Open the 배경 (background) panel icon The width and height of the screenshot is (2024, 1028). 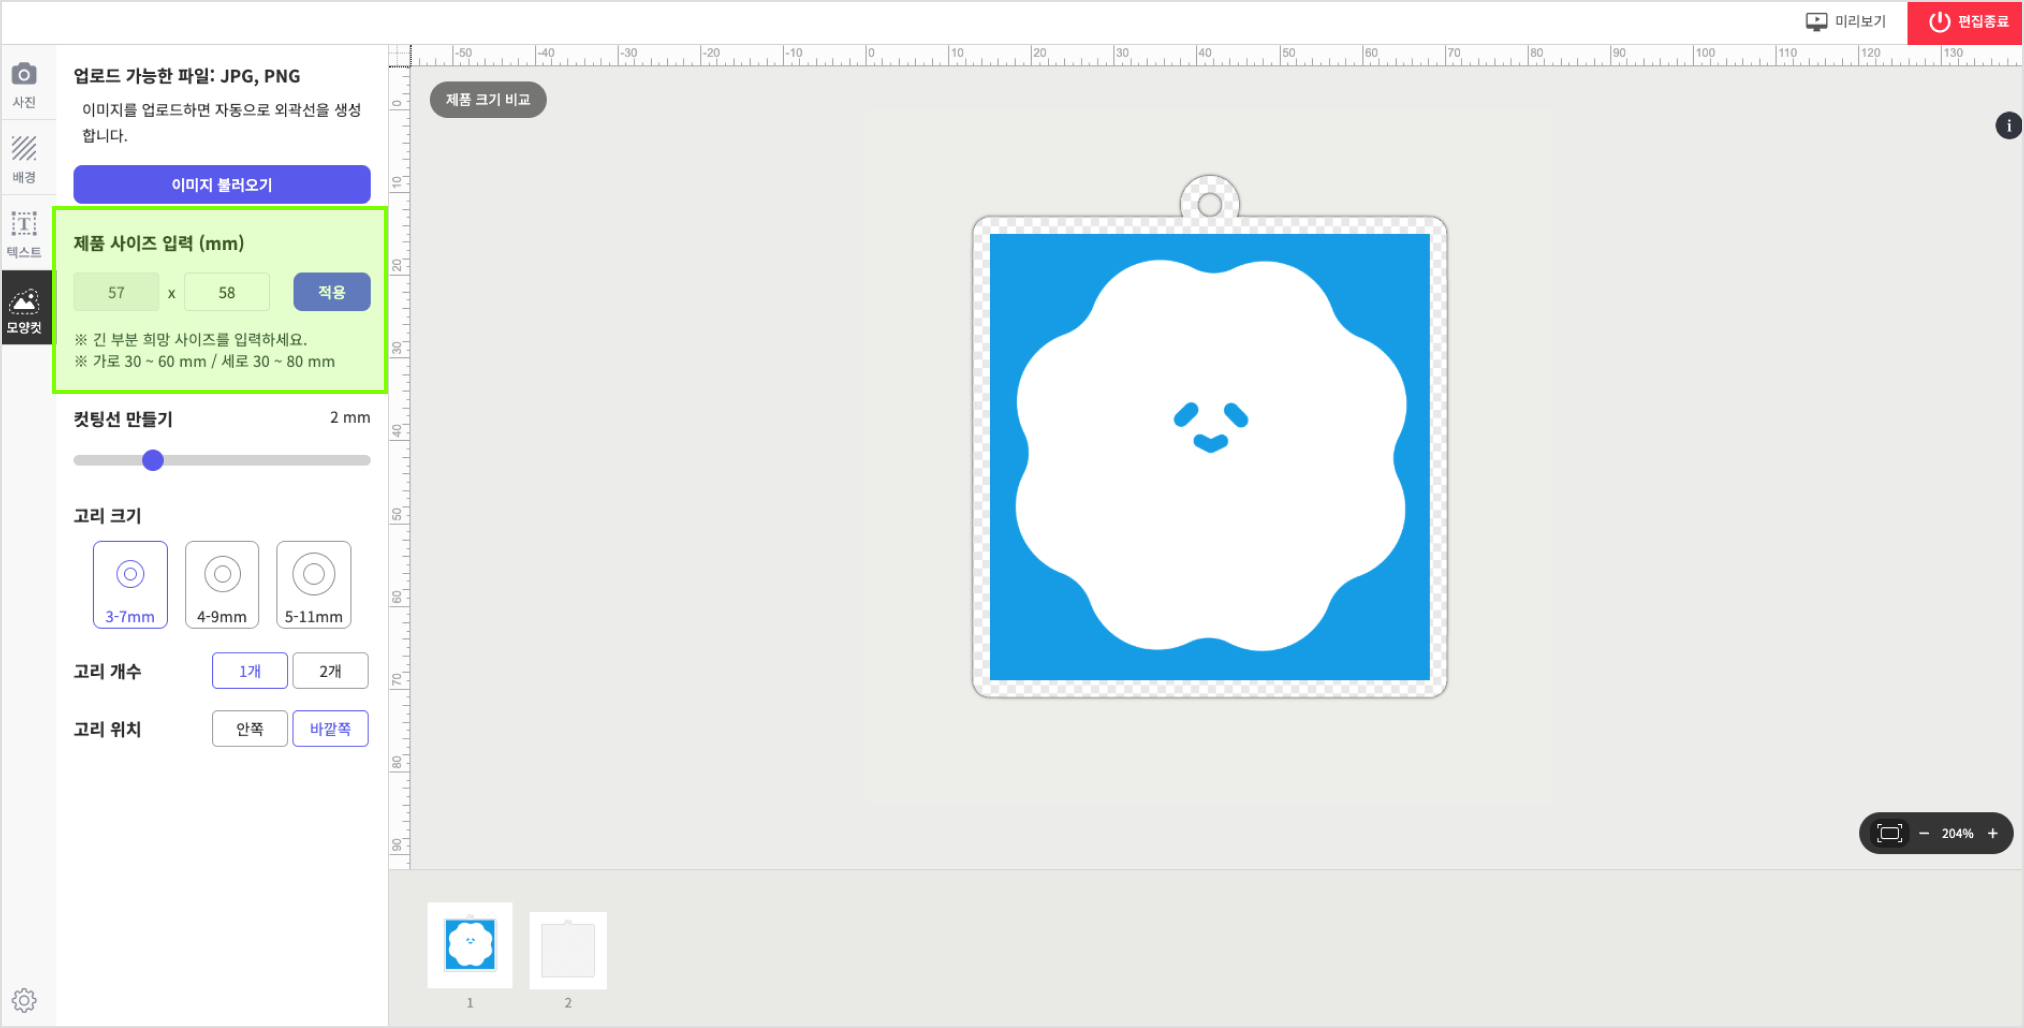24,159
